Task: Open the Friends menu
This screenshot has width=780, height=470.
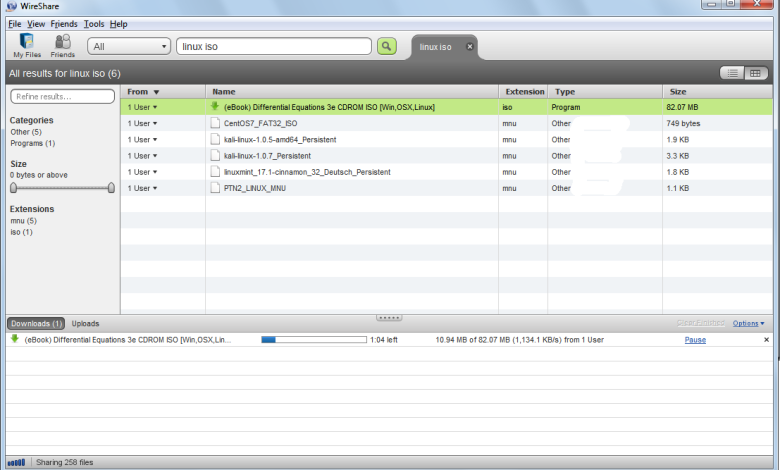Action: (x=64, y=24)
